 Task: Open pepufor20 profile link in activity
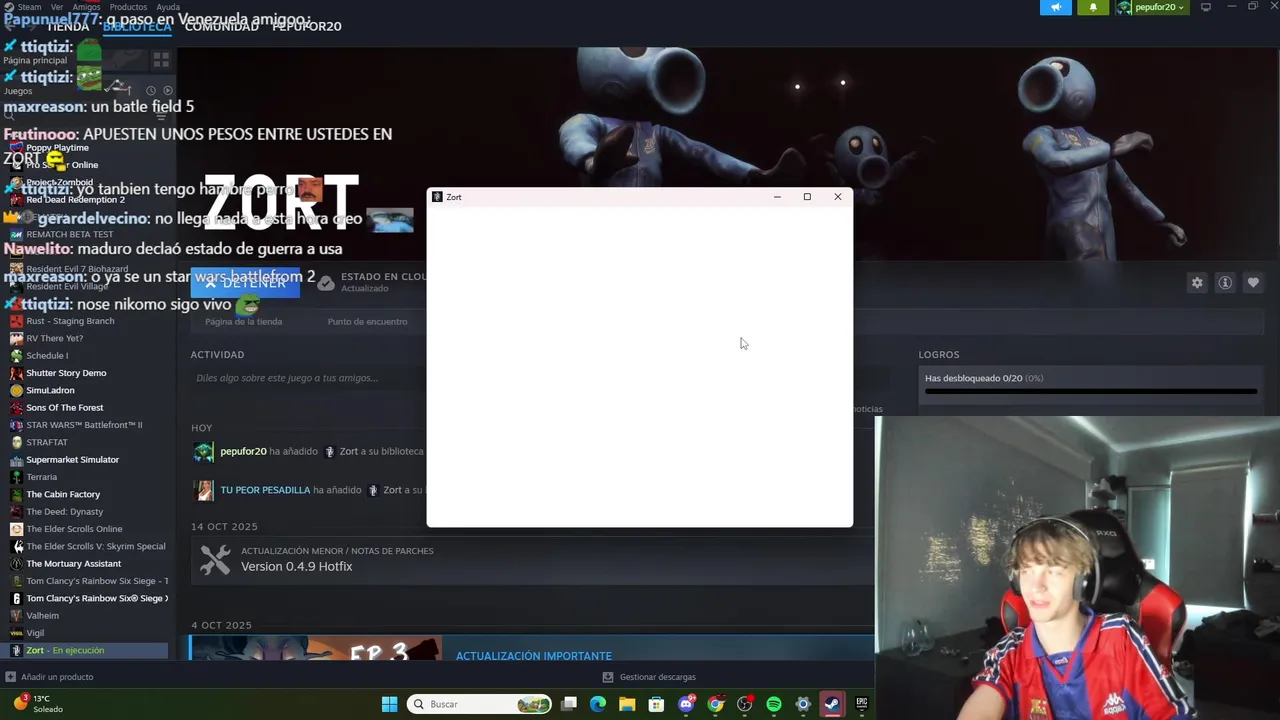pos(243,451)
